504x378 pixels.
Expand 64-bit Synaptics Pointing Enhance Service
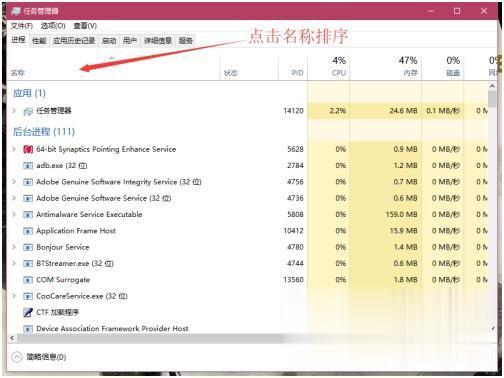(x=14, y=149)
